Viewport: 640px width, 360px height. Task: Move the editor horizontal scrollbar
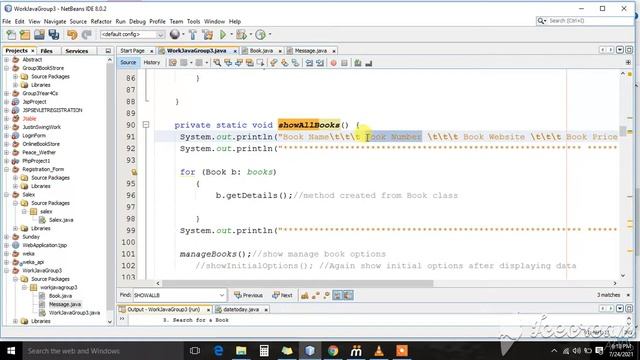[x=298, y=283]
